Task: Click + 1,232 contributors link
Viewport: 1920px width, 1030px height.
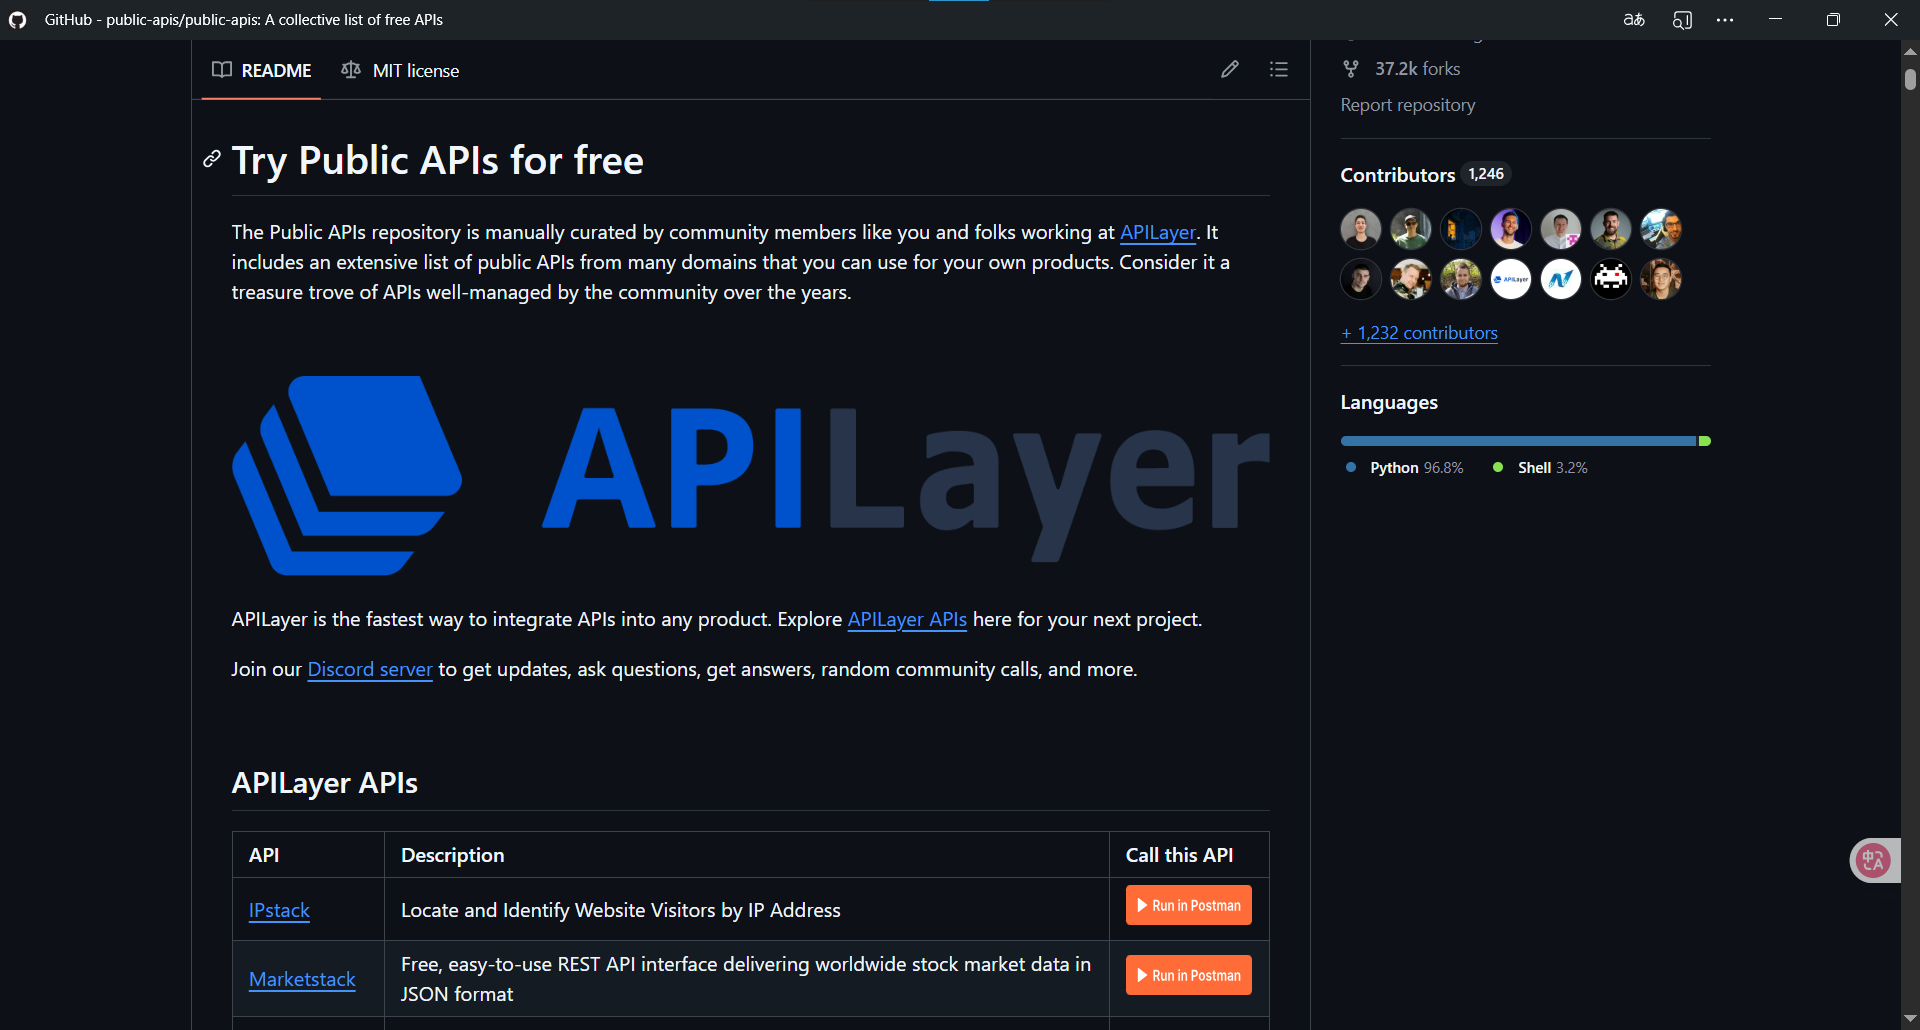Action: coord(1419,333)
